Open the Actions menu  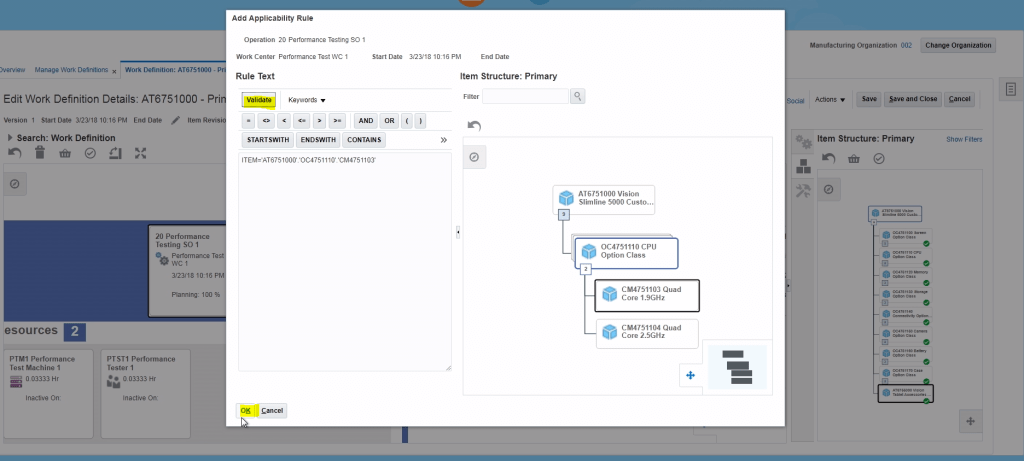pyautogui.click(x=829, y=100)
